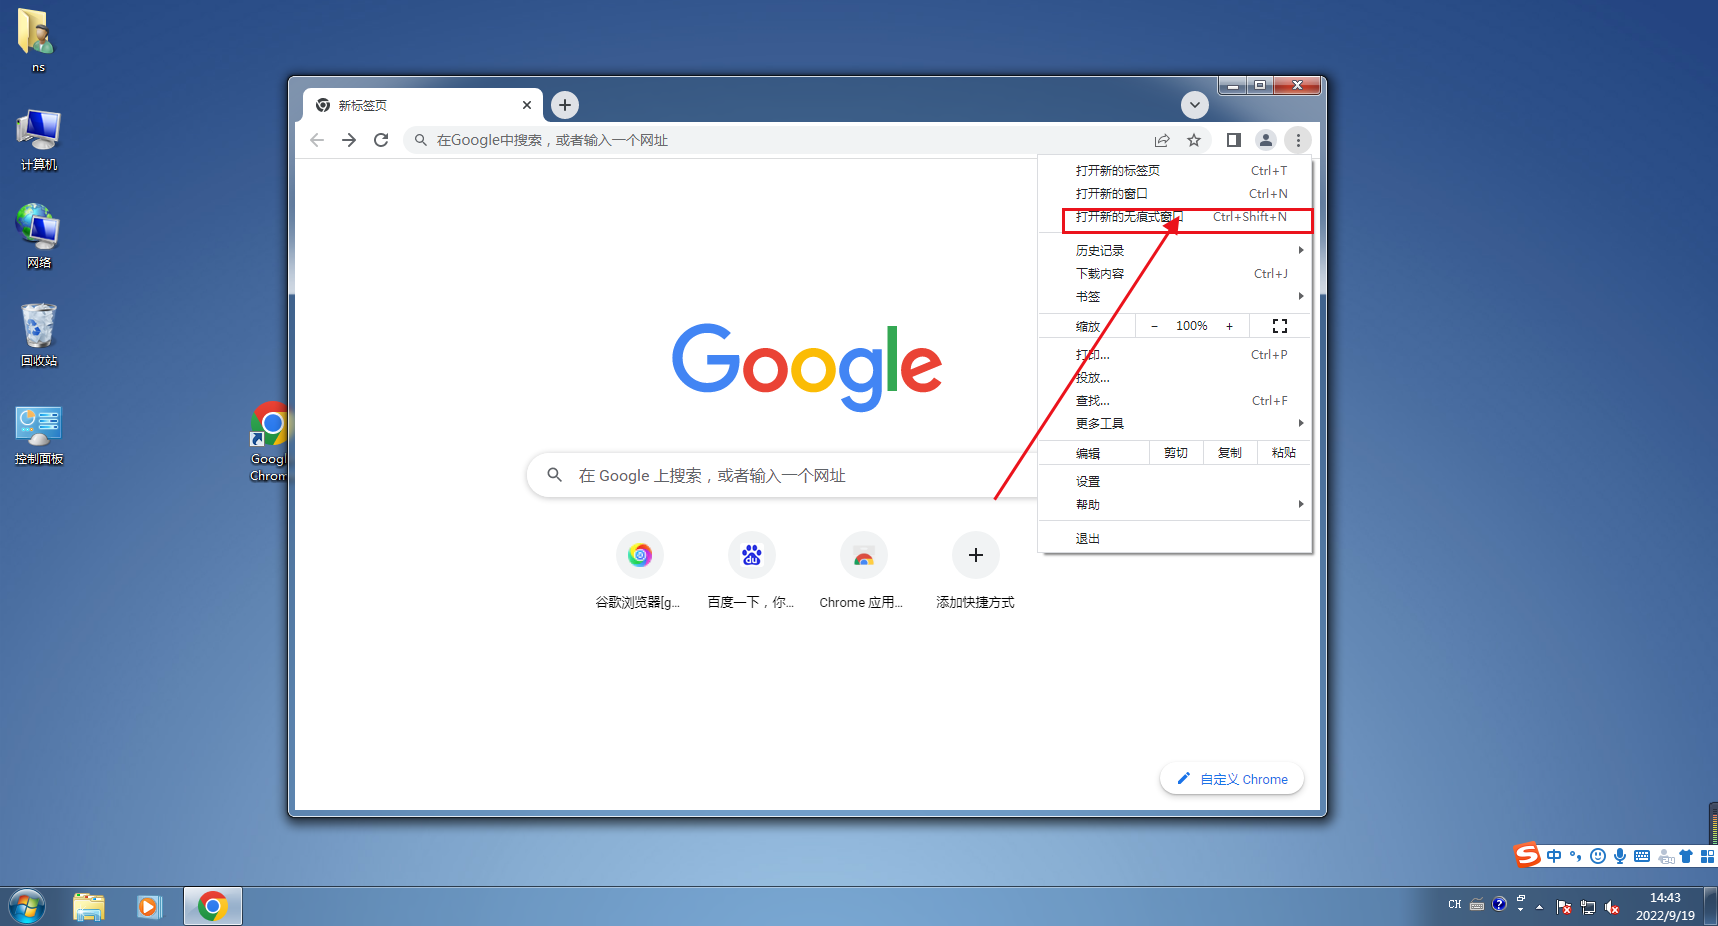Expand 书签 submenu
Image resolution: width=1718 pixels, height=926 pixels.
(1175, 296)
